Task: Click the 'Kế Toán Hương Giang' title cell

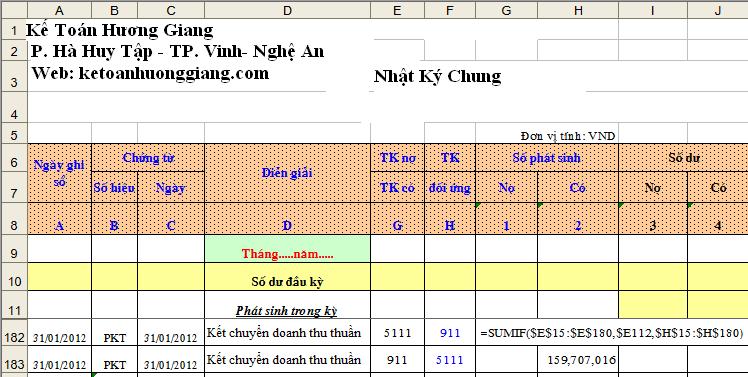Action: [x=120, y=30]
